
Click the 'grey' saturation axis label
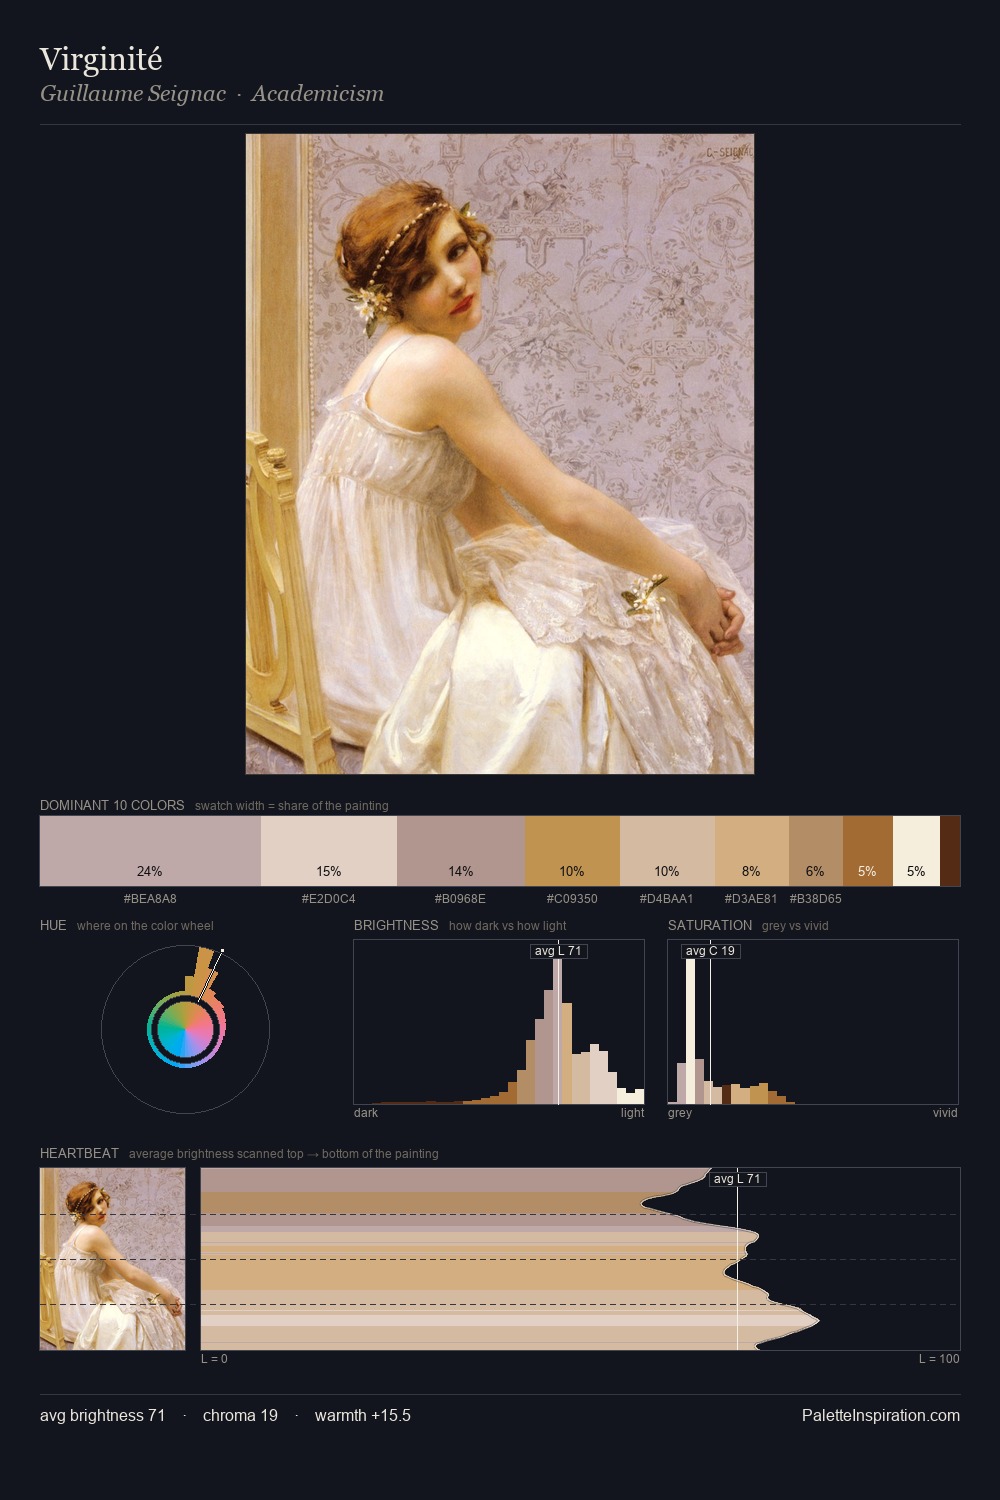[x=680, y=1113]
